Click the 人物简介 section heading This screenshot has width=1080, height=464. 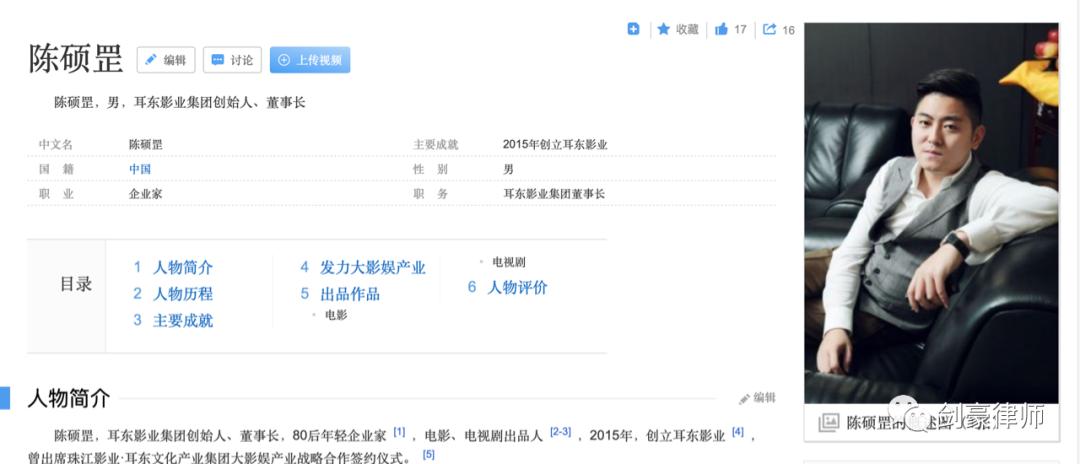tap(68, 398)
